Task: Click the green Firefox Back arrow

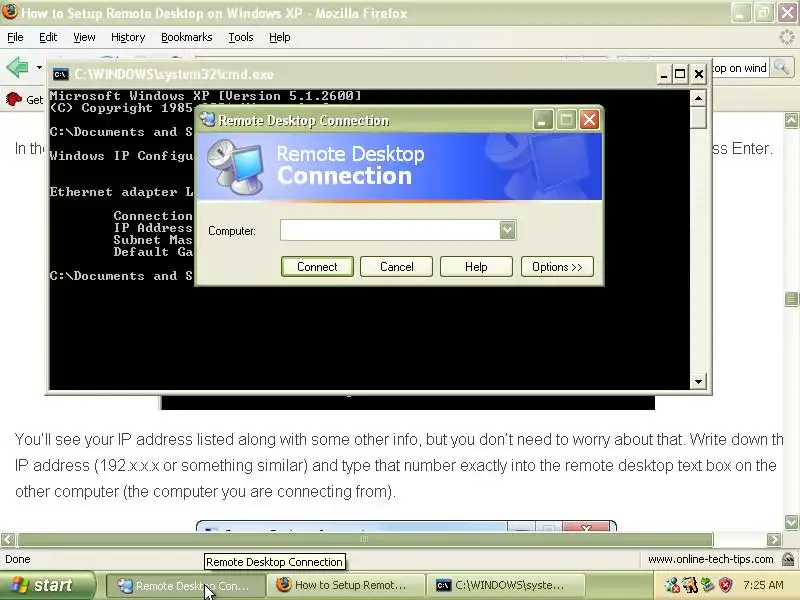Action: 17,67
